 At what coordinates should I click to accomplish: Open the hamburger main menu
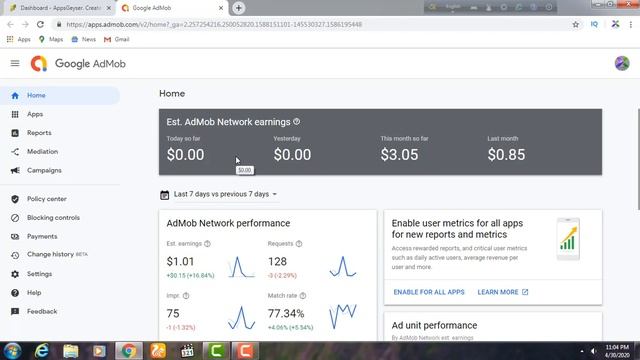pos(15,63)
